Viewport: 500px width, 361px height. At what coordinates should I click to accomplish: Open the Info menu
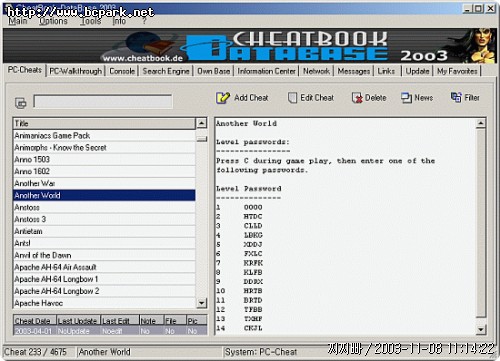coord(119,21)
